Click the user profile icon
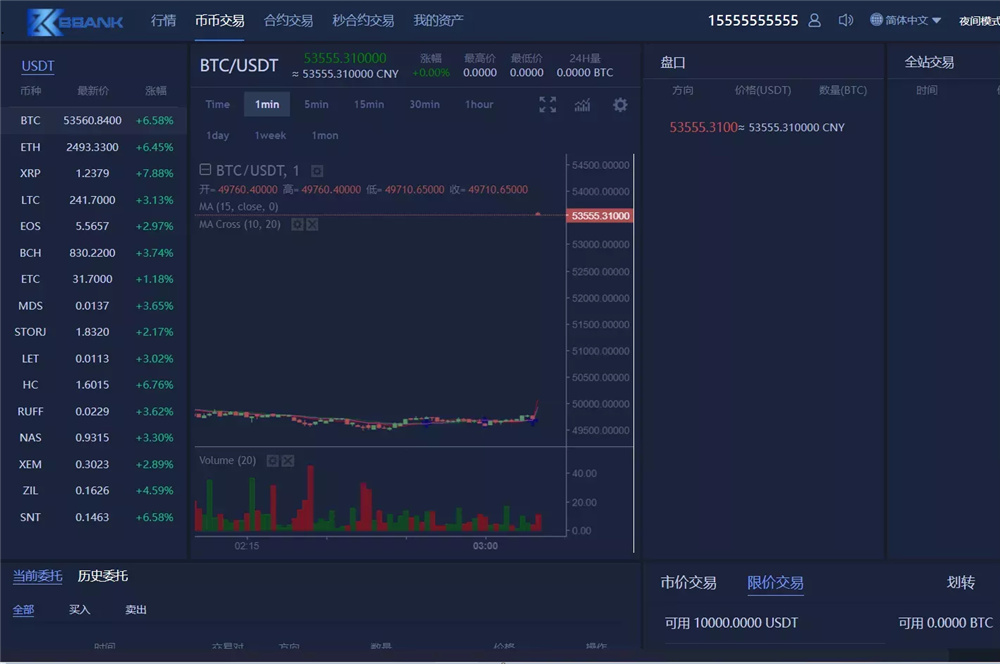 [814, 20]
